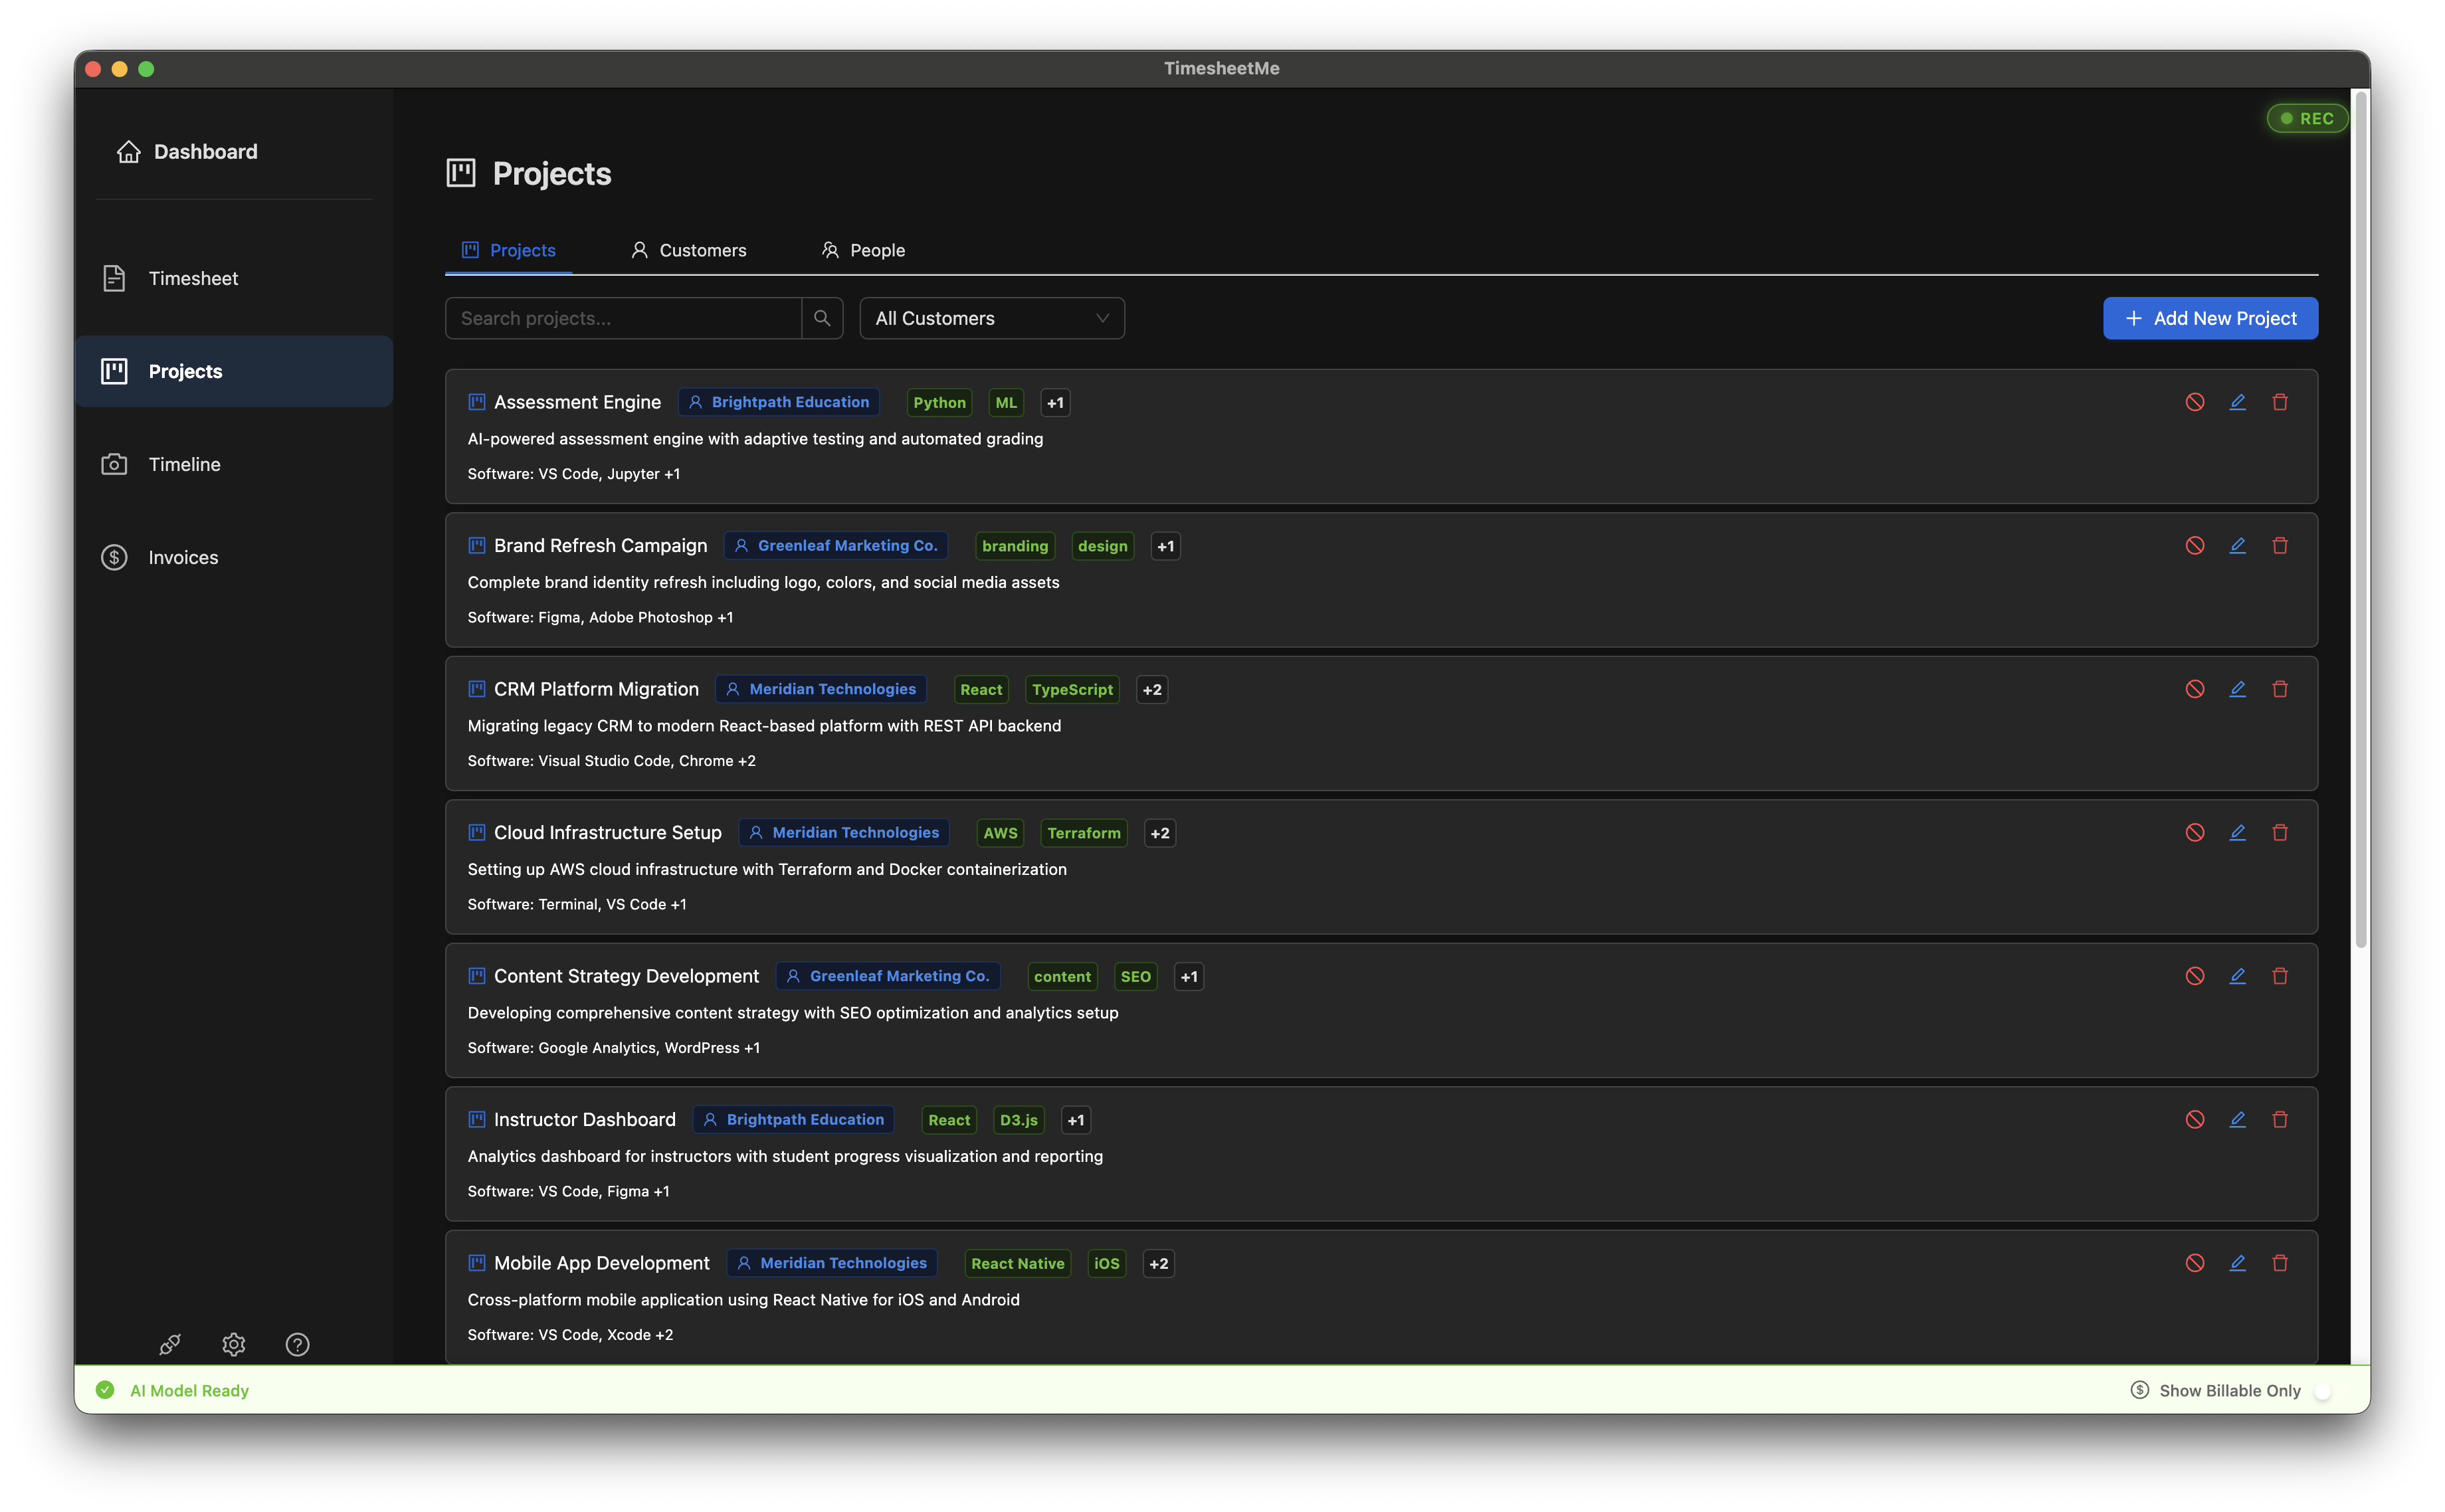
Task: Open settings gear in sidebar
Action: [233, 1344]
